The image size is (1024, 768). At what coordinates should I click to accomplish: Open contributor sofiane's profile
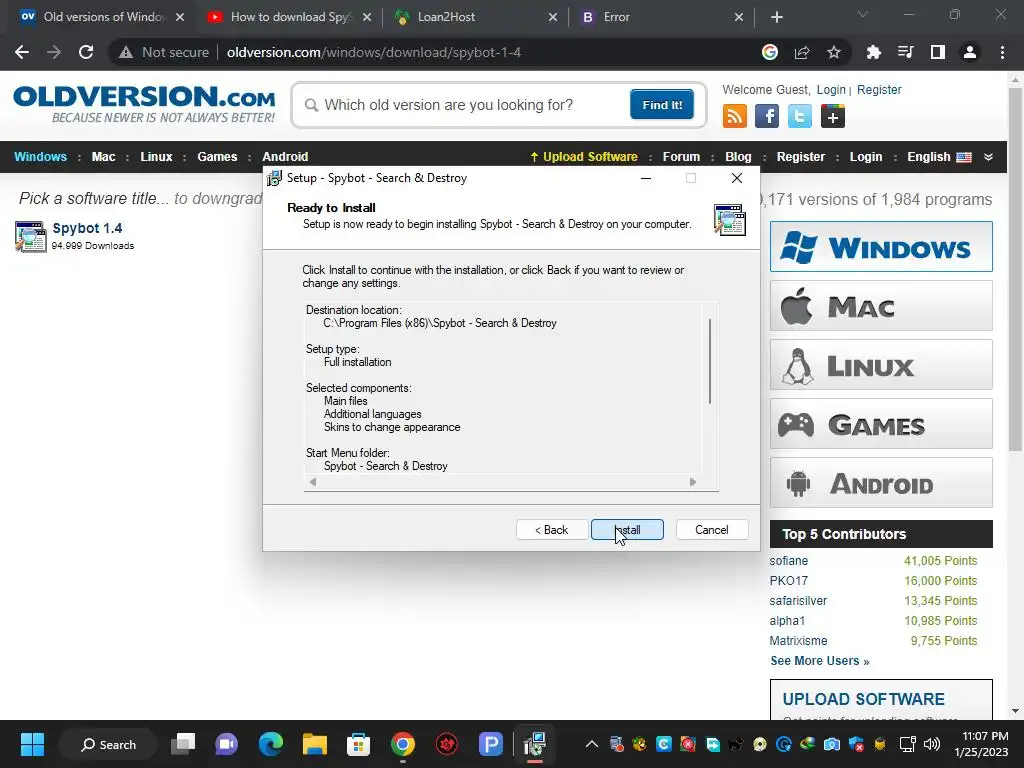click(x=788, y=560)
